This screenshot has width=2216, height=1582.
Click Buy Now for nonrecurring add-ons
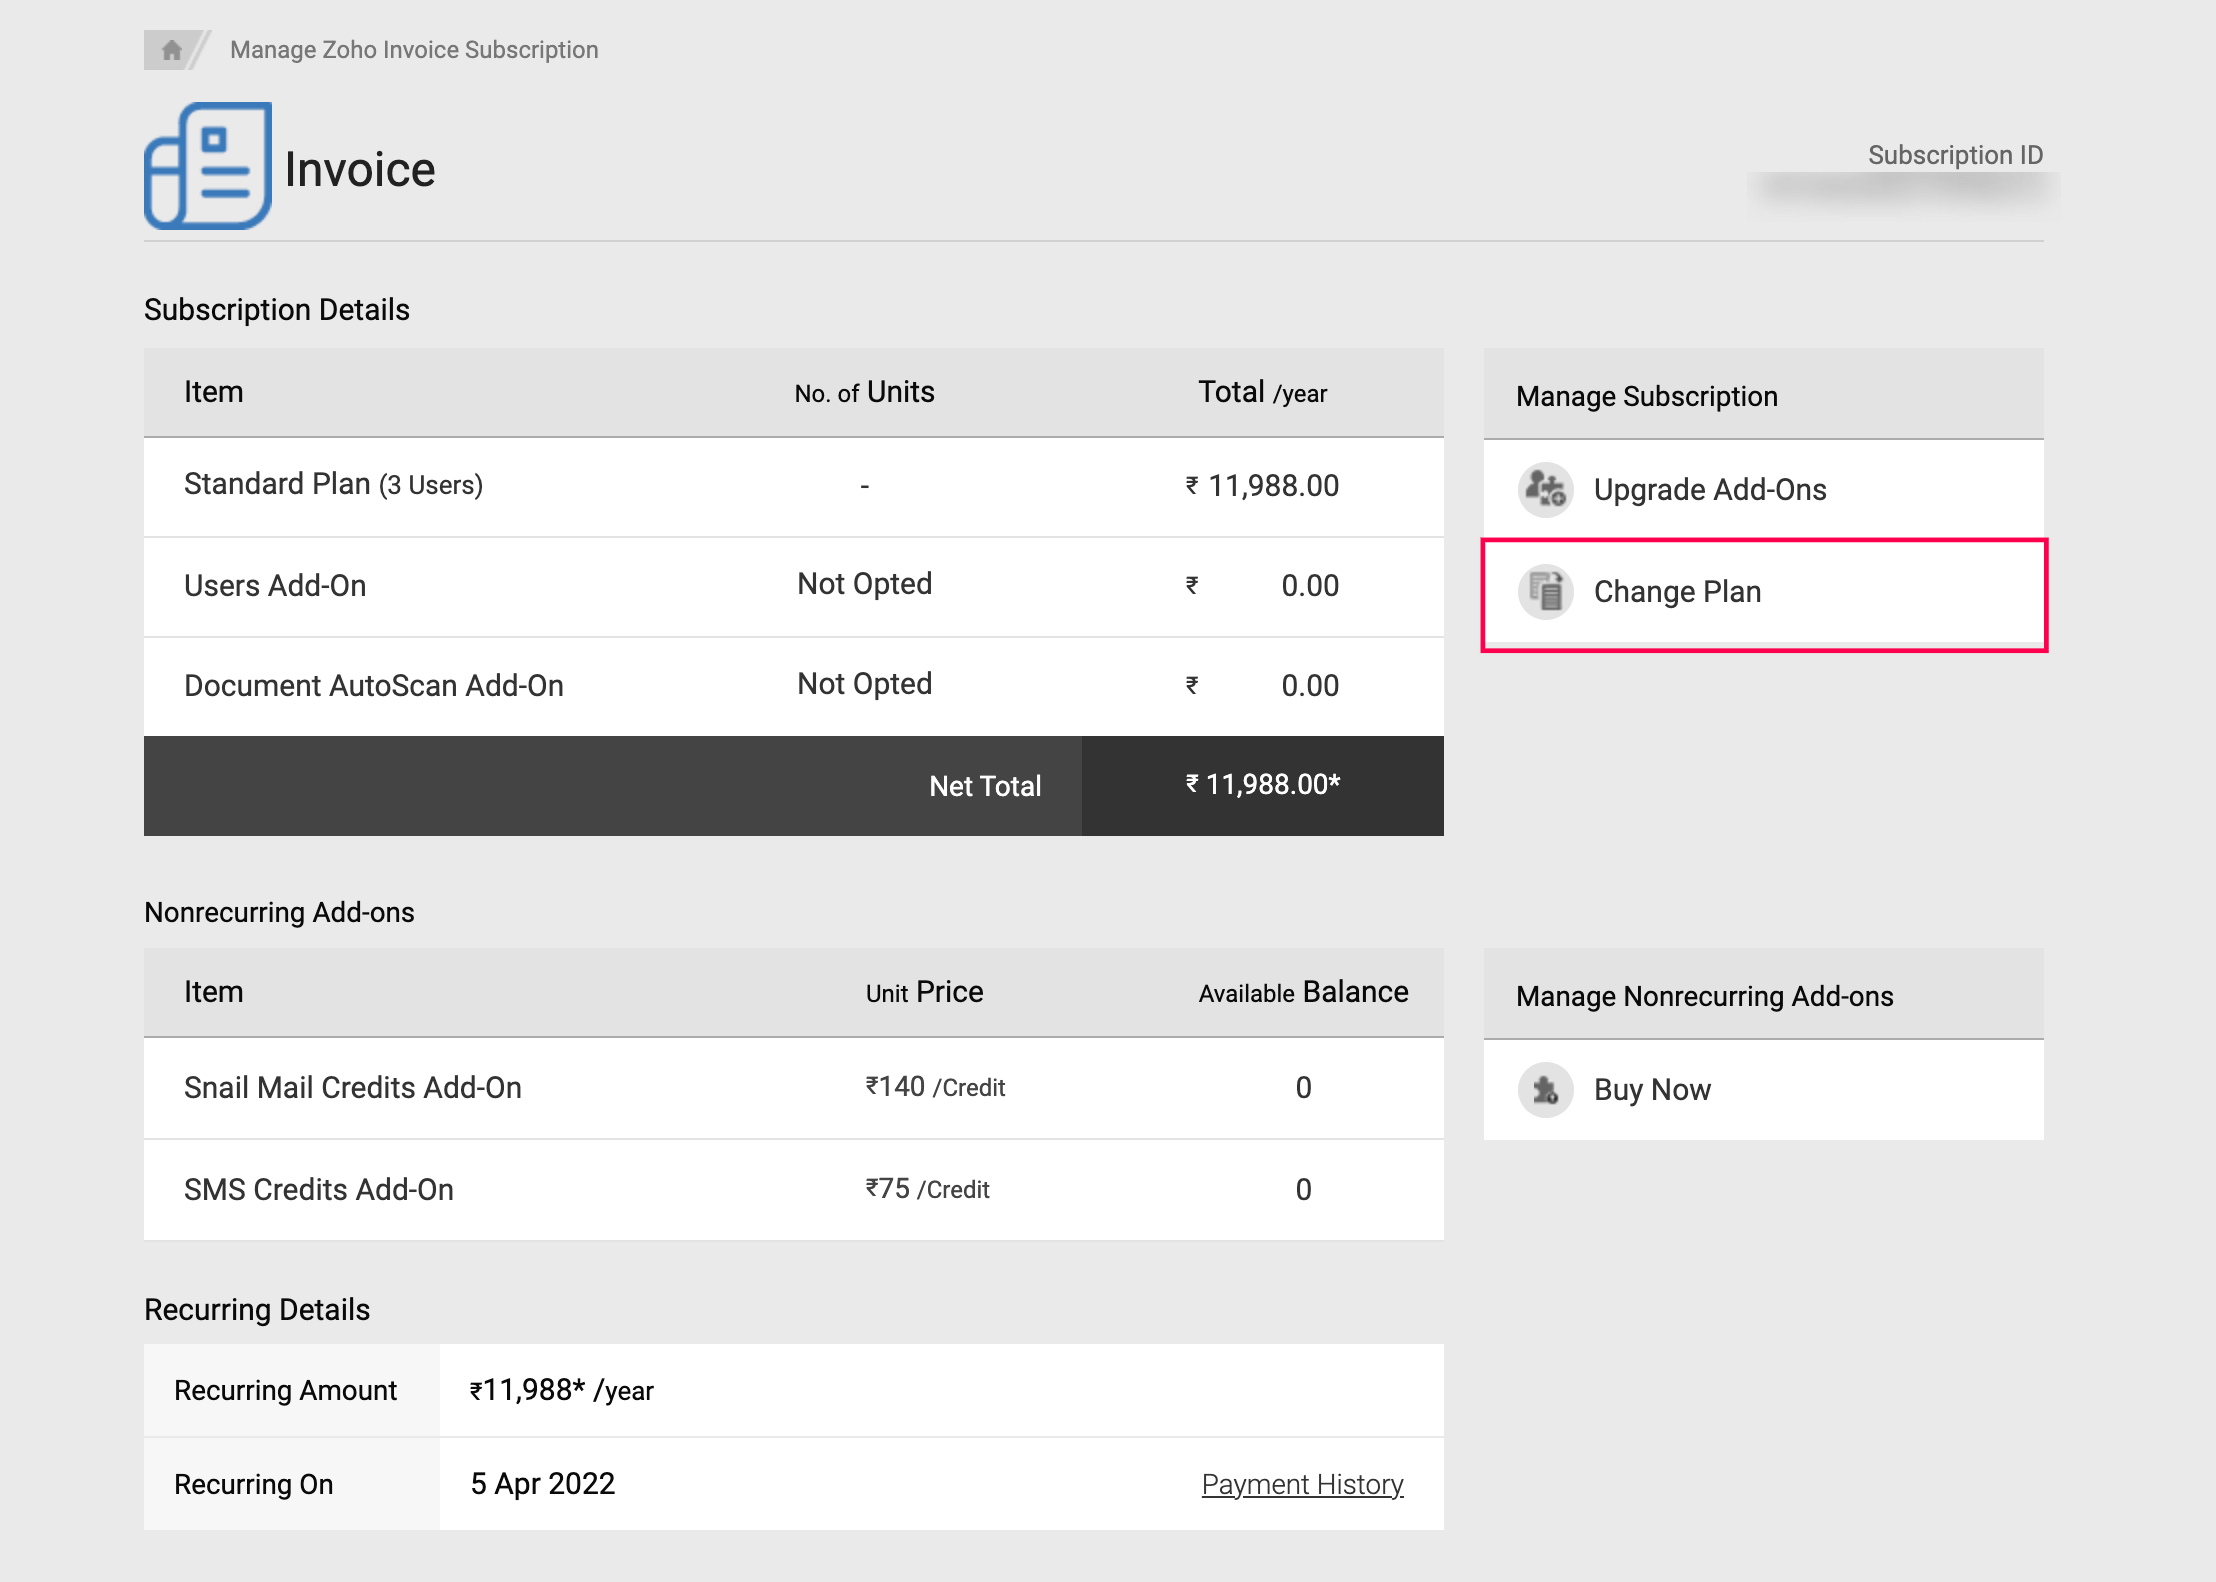click(1652, 1090)
